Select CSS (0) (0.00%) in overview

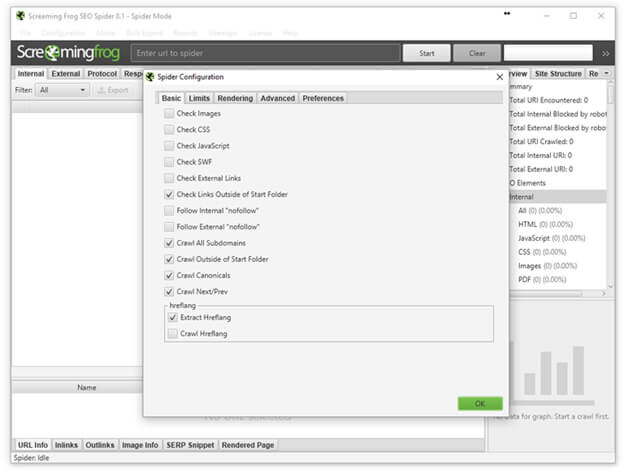tap(542, 252)
